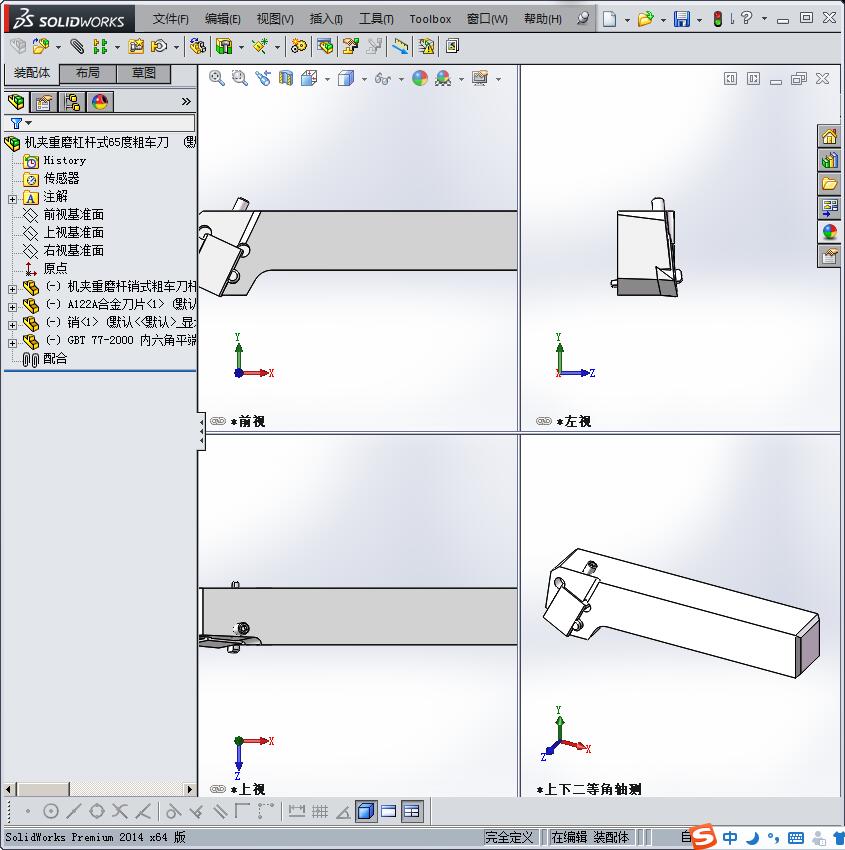Open dropdown arrow beside Linear Component Pattern
The width and height of the screenshot is (845, 850).
(117, 47)
